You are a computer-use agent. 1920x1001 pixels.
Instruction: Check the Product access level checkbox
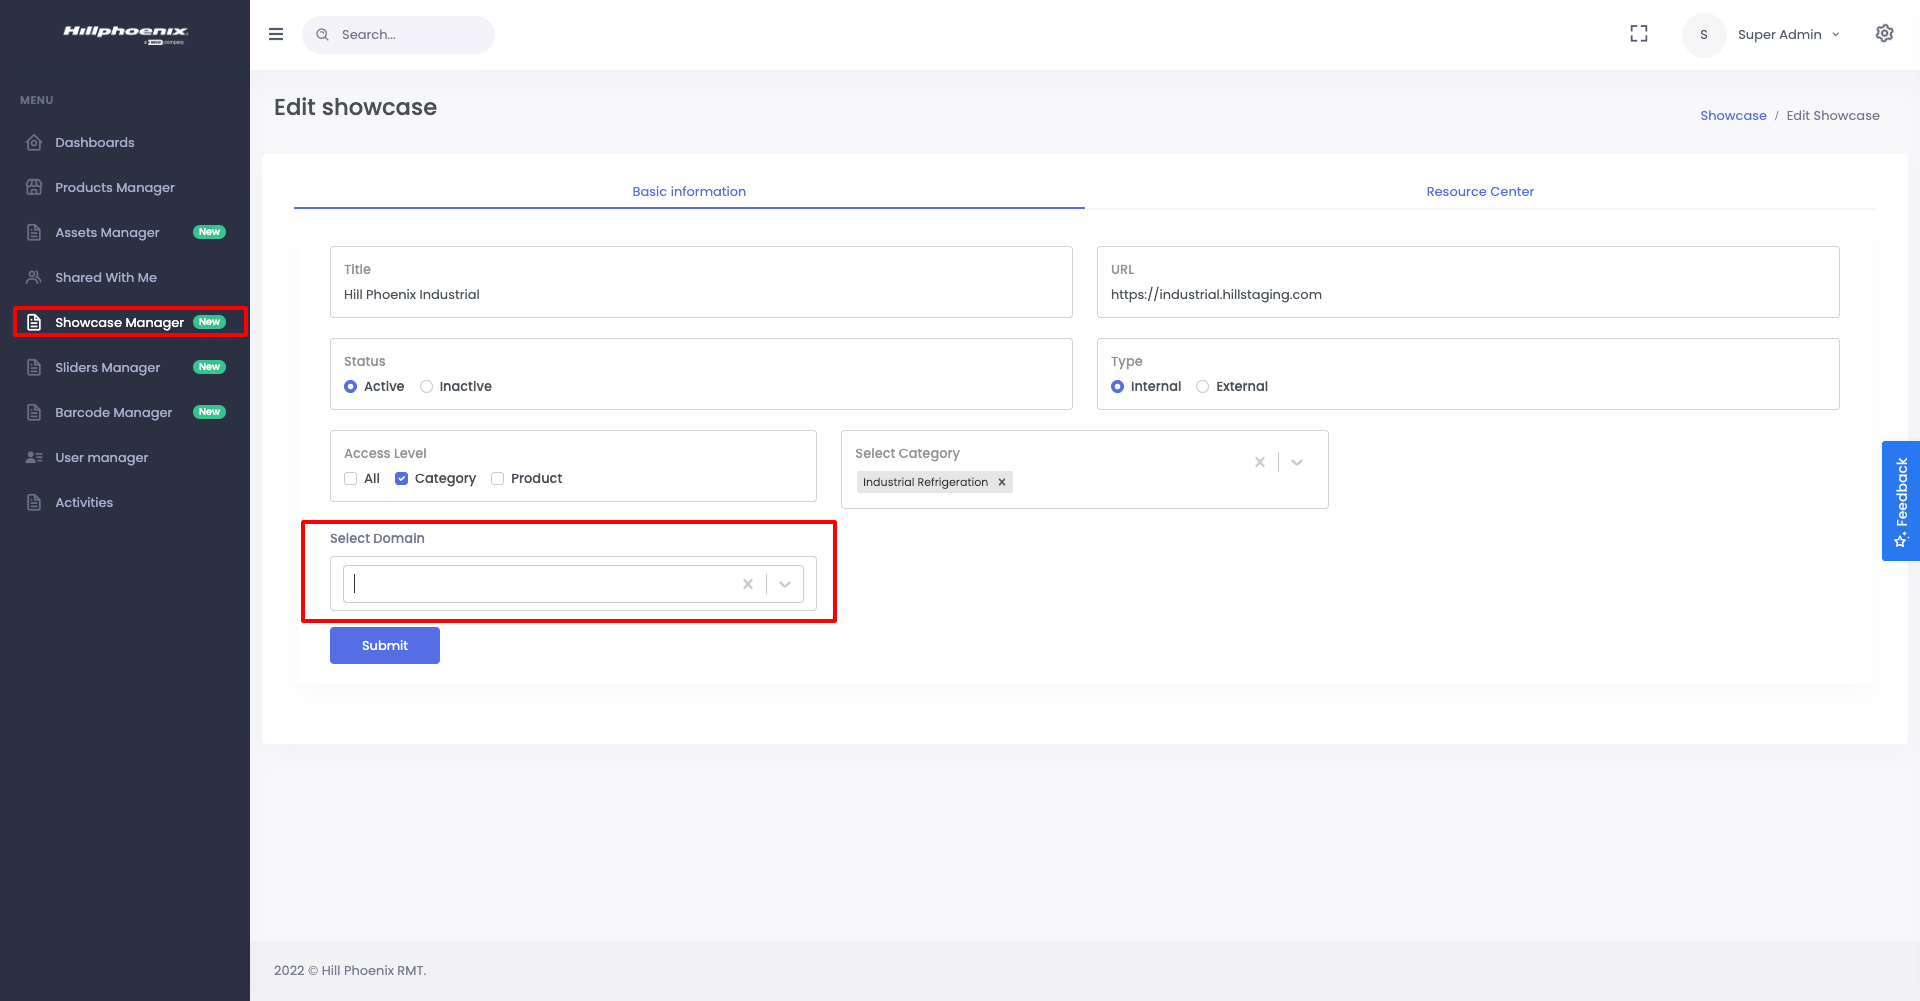(x=497, y=479)
